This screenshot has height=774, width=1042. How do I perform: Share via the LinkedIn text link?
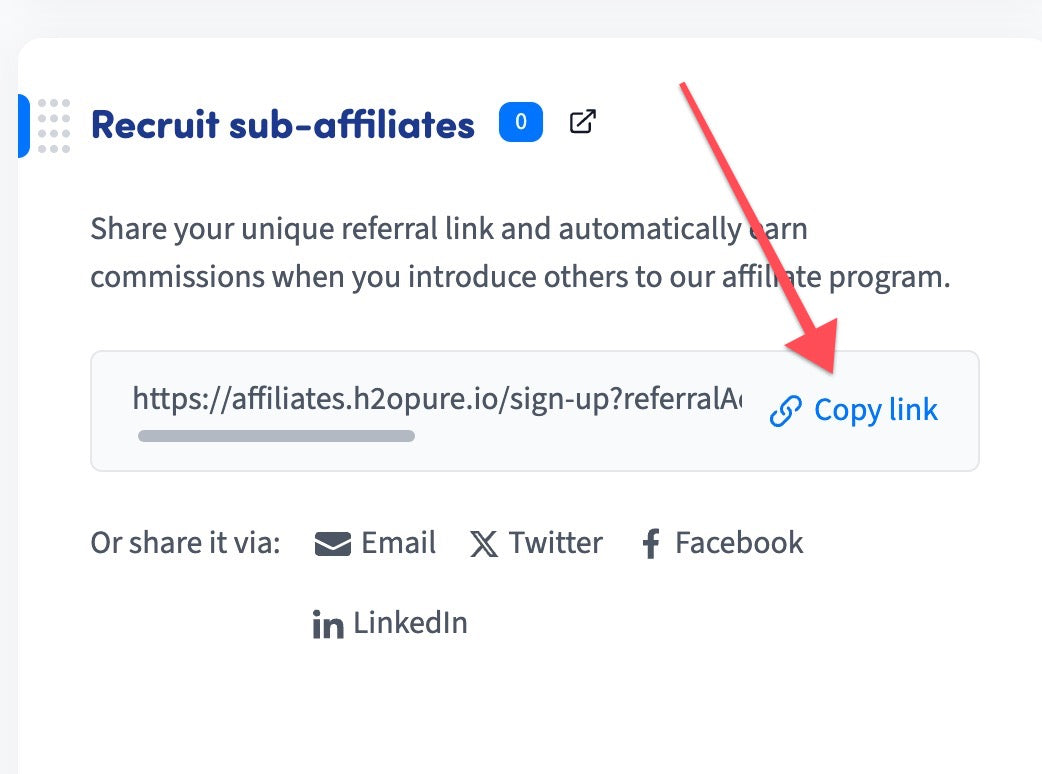pos(410,623)
